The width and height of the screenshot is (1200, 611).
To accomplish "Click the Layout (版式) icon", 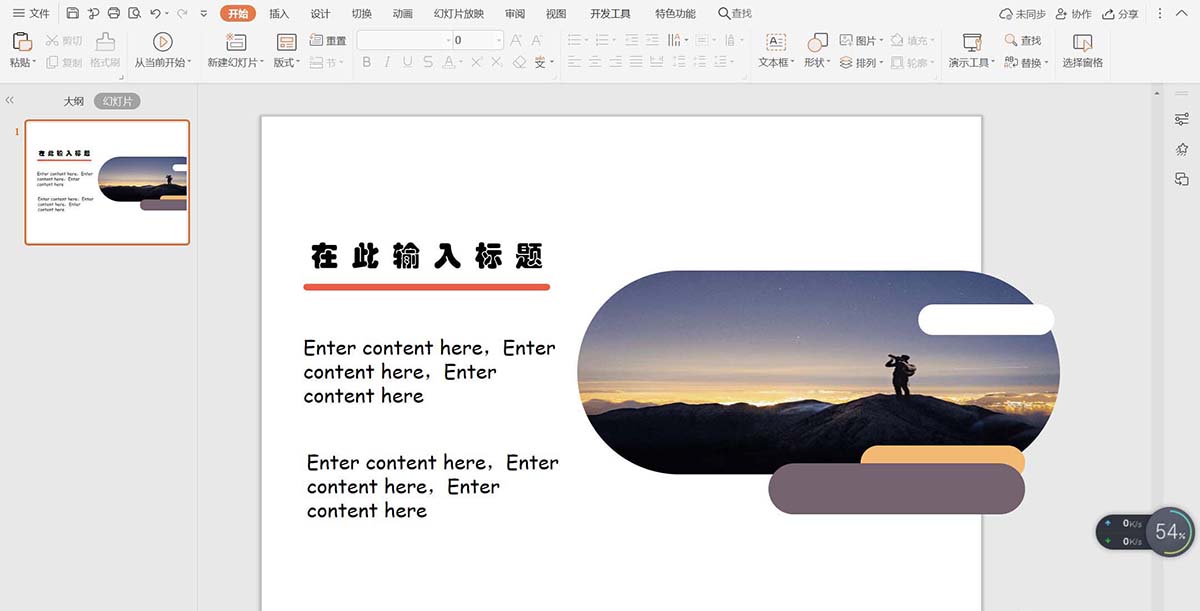I will pos(286,42).
